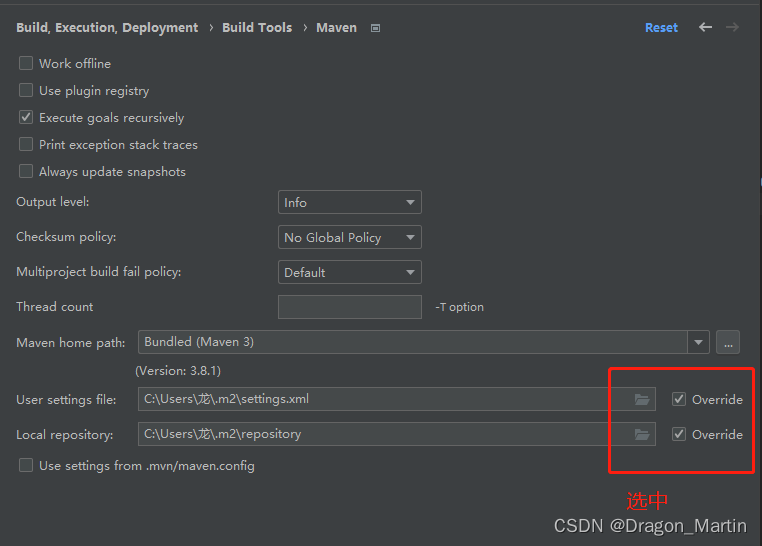Click the small window icon beside Maven breadcrumb
This screenshot has width=762, height=546.
[x=375, y=28]
